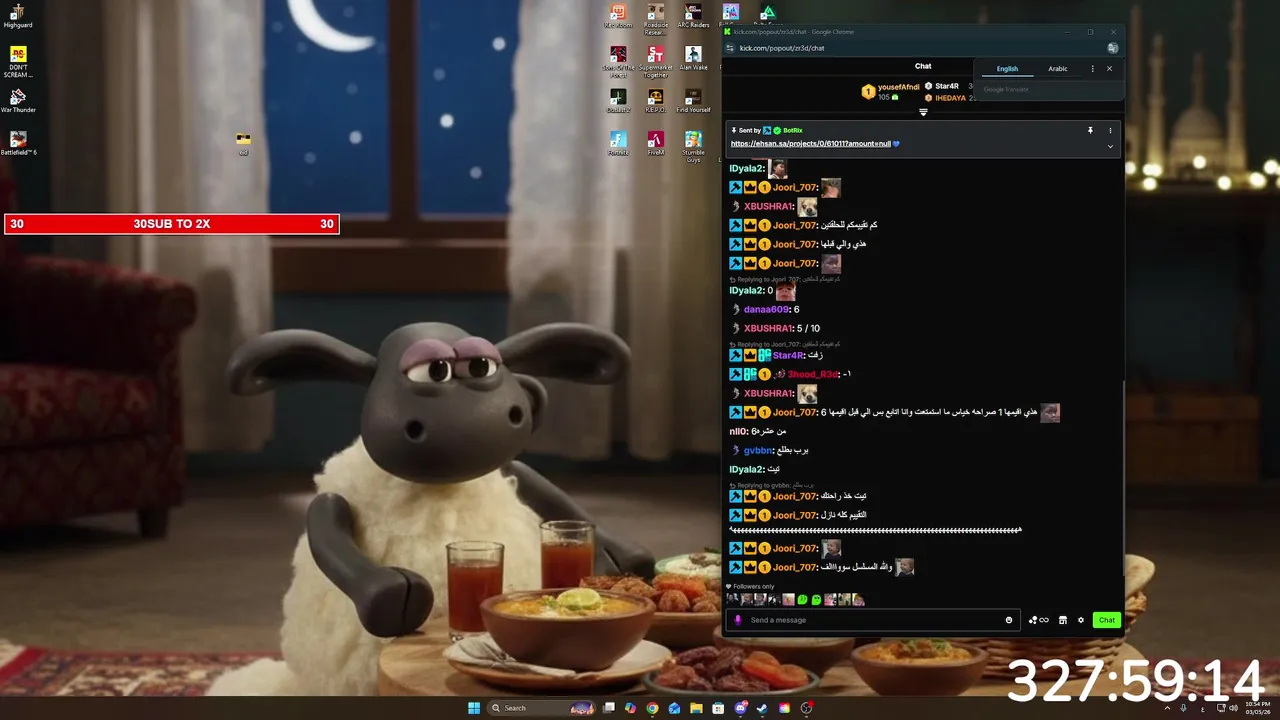The image size is (1280, 720).
Task: Collapse the leaderboard with the chevron below it
Action: pos(923,112)
